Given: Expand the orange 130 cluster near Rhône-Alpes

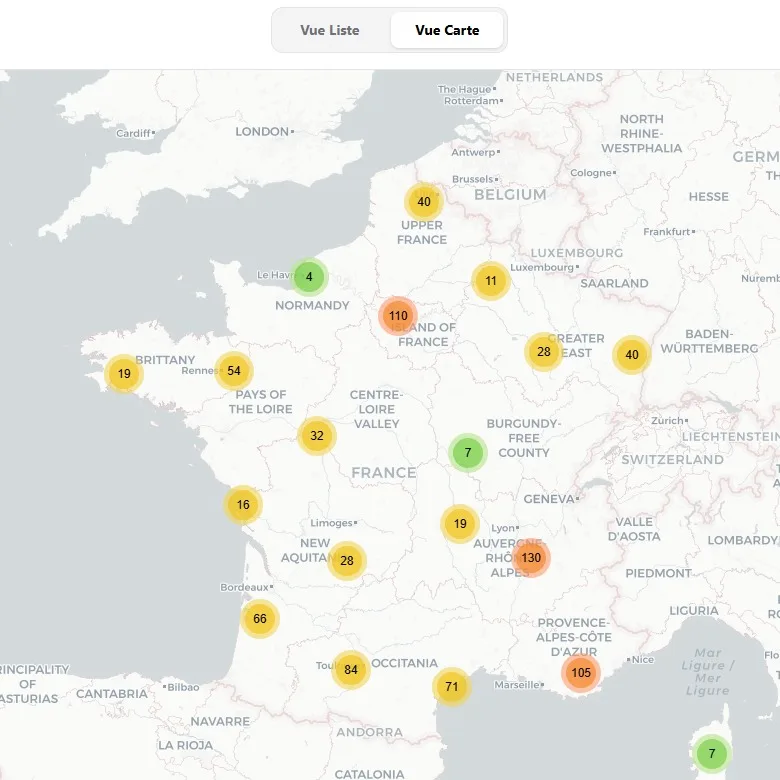Looking at the screenshot, I should point(531,558).
